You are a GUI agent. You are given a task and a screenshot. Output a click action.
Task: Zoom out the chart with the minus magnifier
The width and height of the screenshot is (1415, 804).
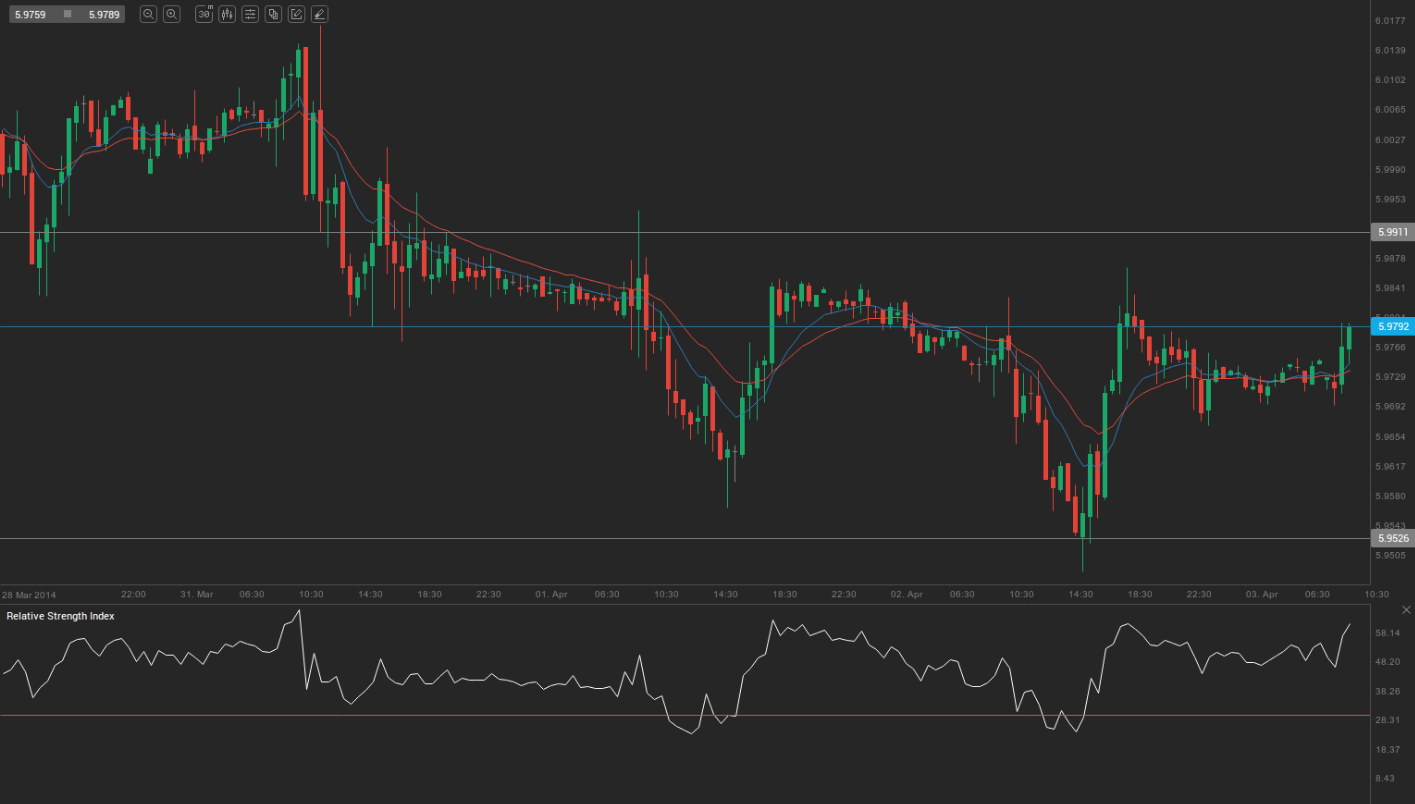coord(148,14)
